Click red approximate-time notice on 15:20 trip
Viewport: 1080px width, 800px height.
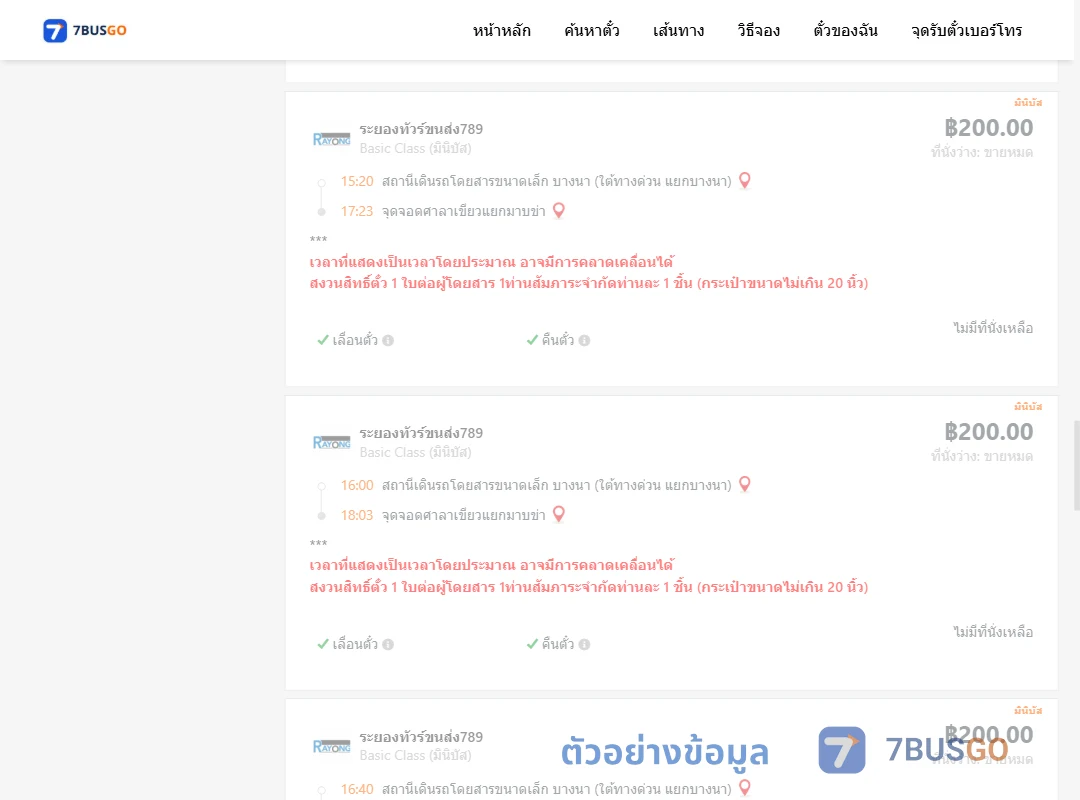(x=492, y=262)
